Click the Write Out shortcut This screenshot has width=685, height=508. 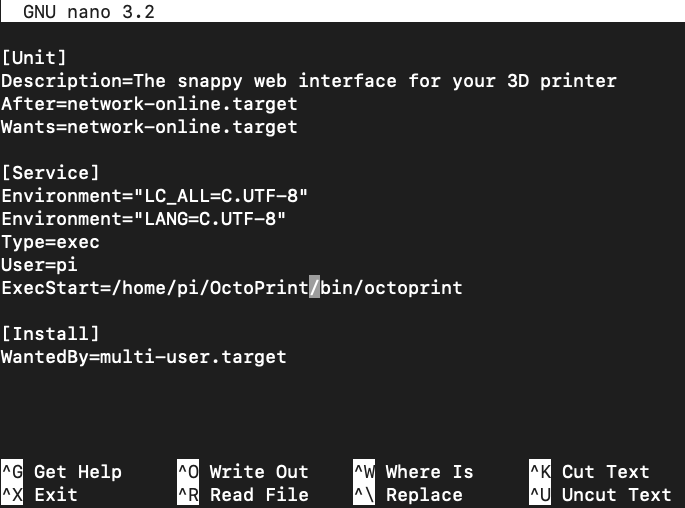pos(259,472)
